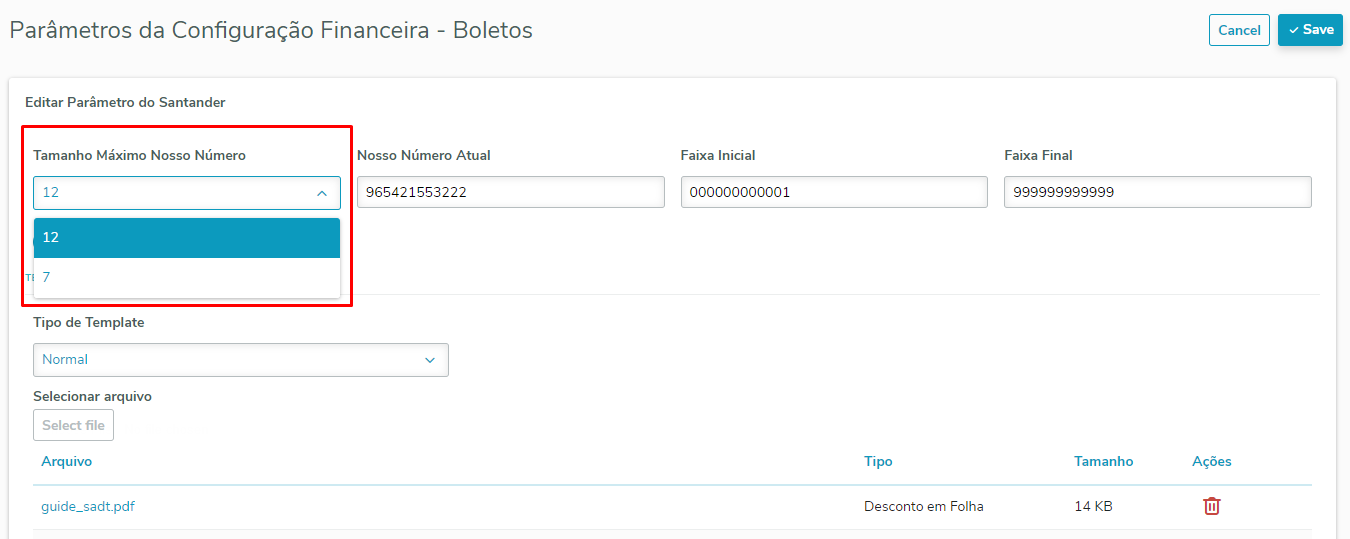
Task: Click the 'Editar Parâmetro do Santander' heading
Action: click(x=125, y=102)
